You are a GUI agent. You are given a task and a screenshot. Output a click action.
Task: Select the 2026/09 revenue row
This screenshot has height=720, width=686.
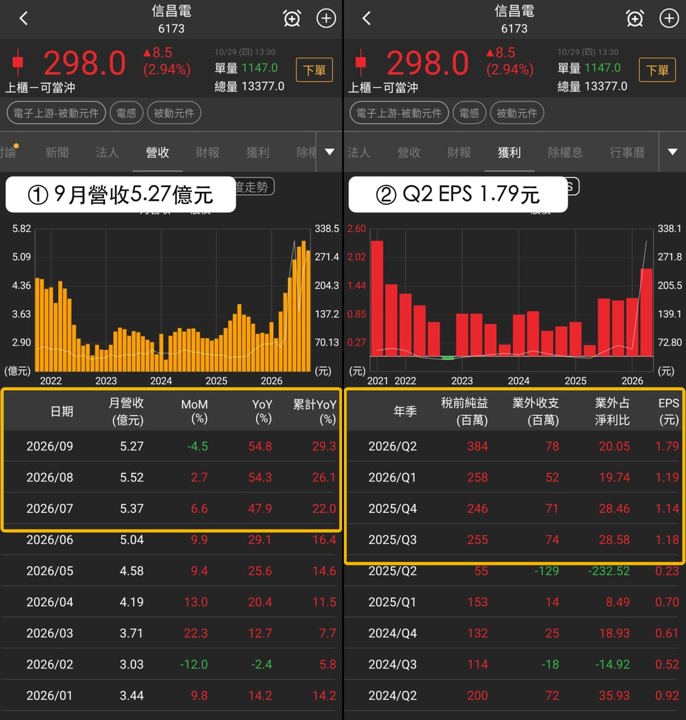tap(171, 446)
